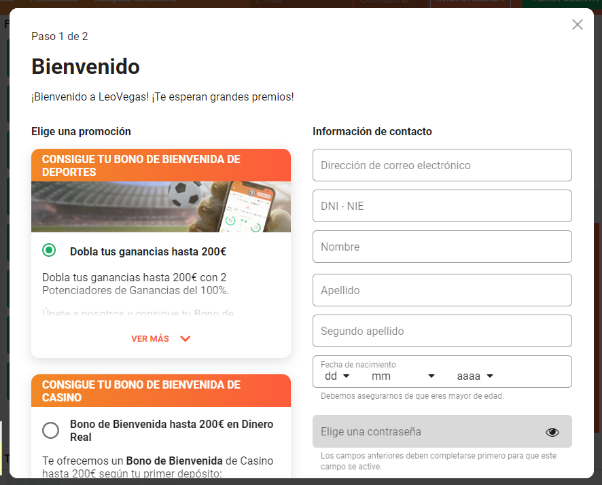
Task: Open the month (mm) birth date dropdown
Action: coord(403,377)
